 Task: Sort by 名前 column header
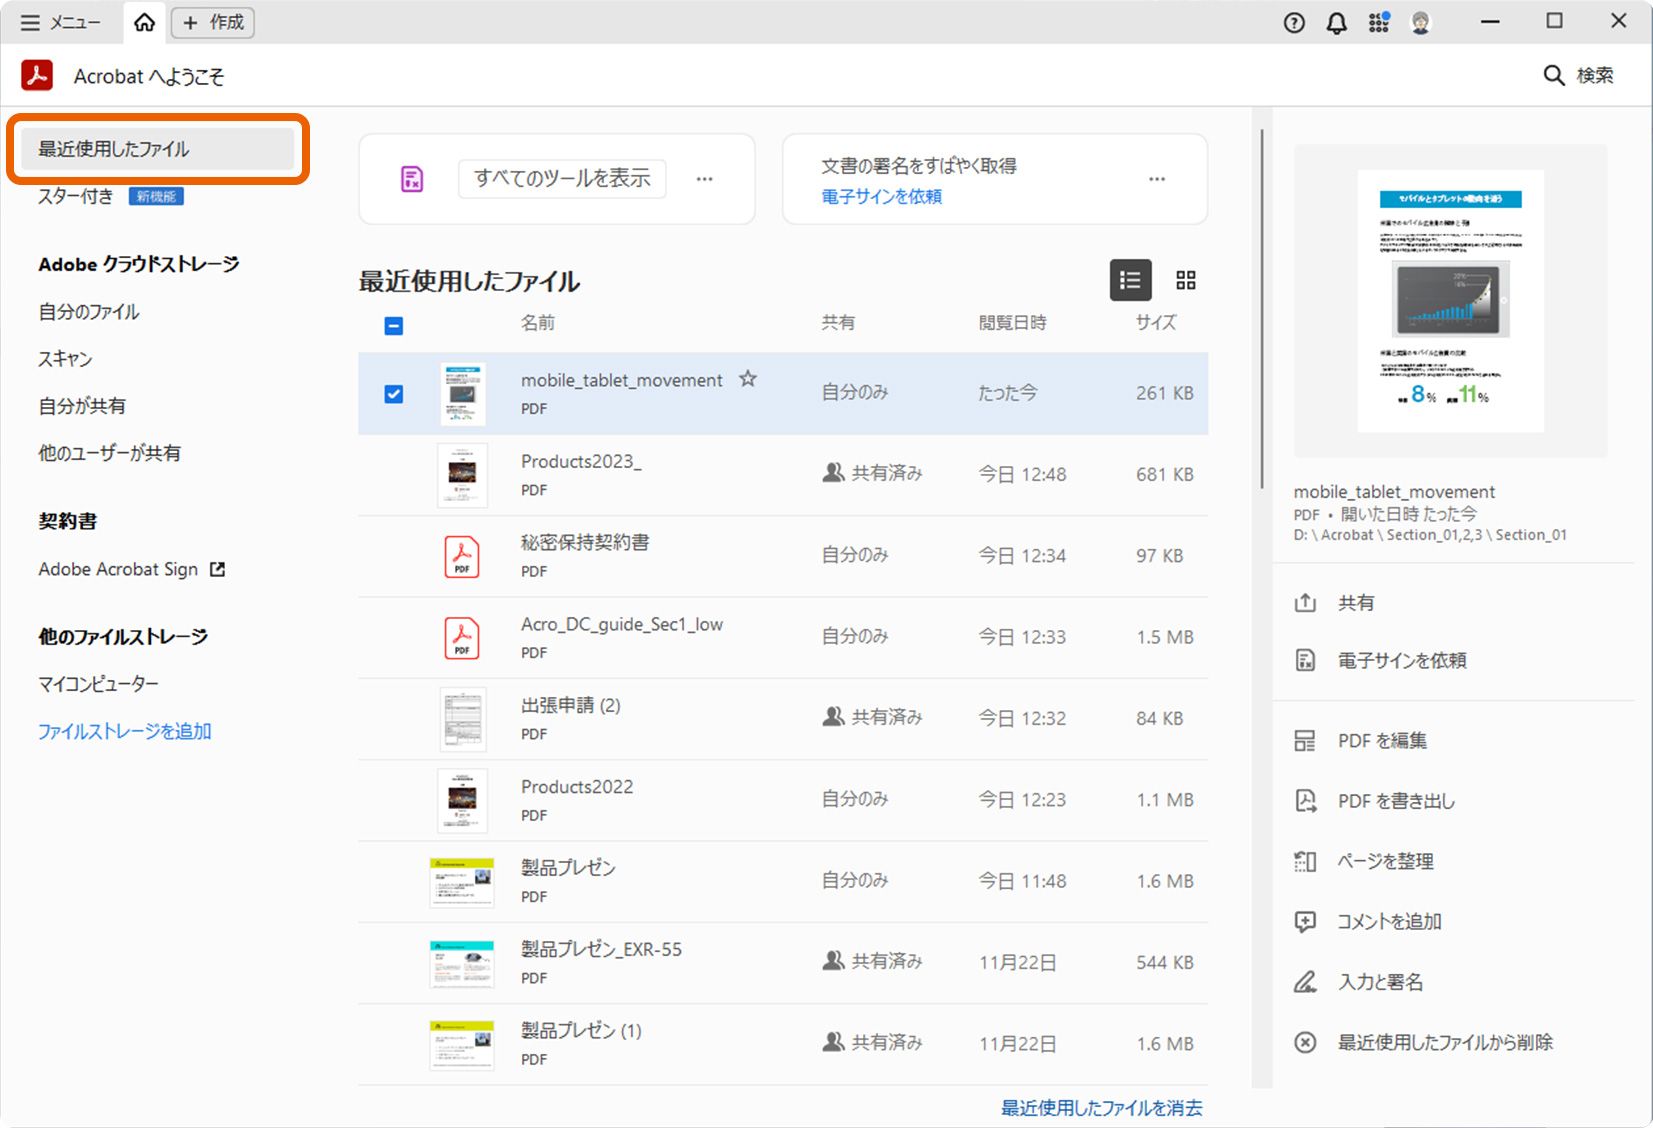[538, 323]
